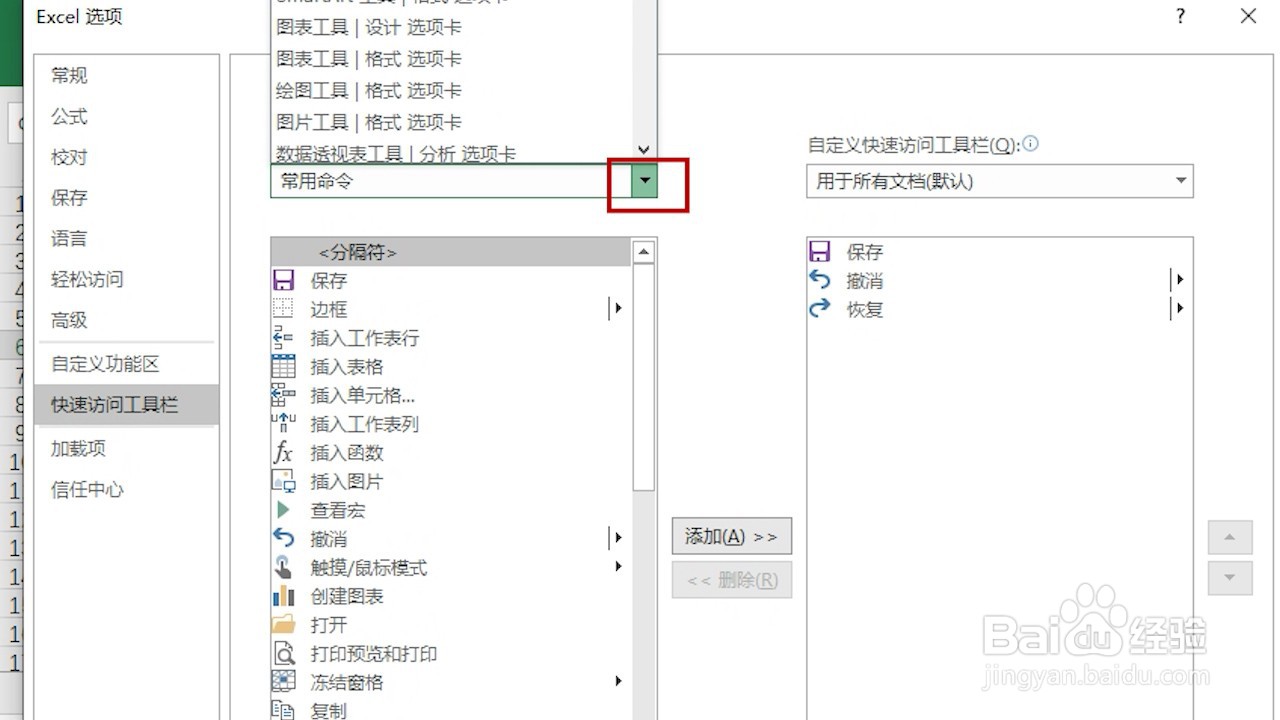1280x720 pixels.
Task: Click the 添加(A) button
Action: [x=731, y=536]
